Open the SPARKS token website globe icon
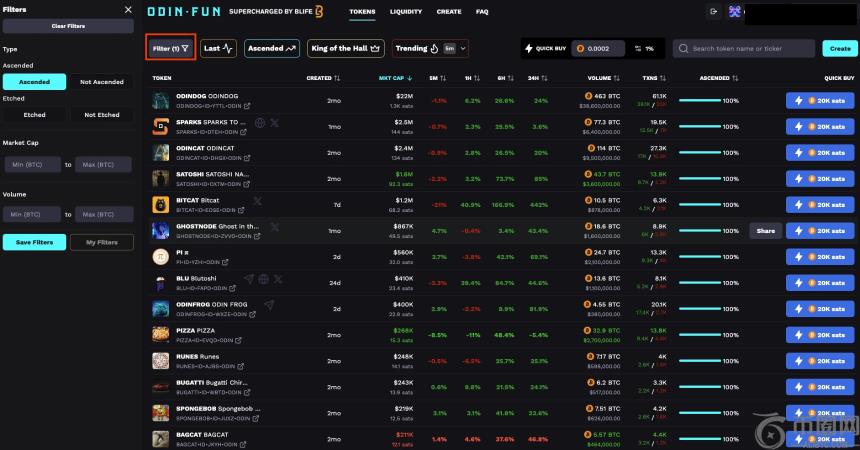 click(x=260, y=123)
